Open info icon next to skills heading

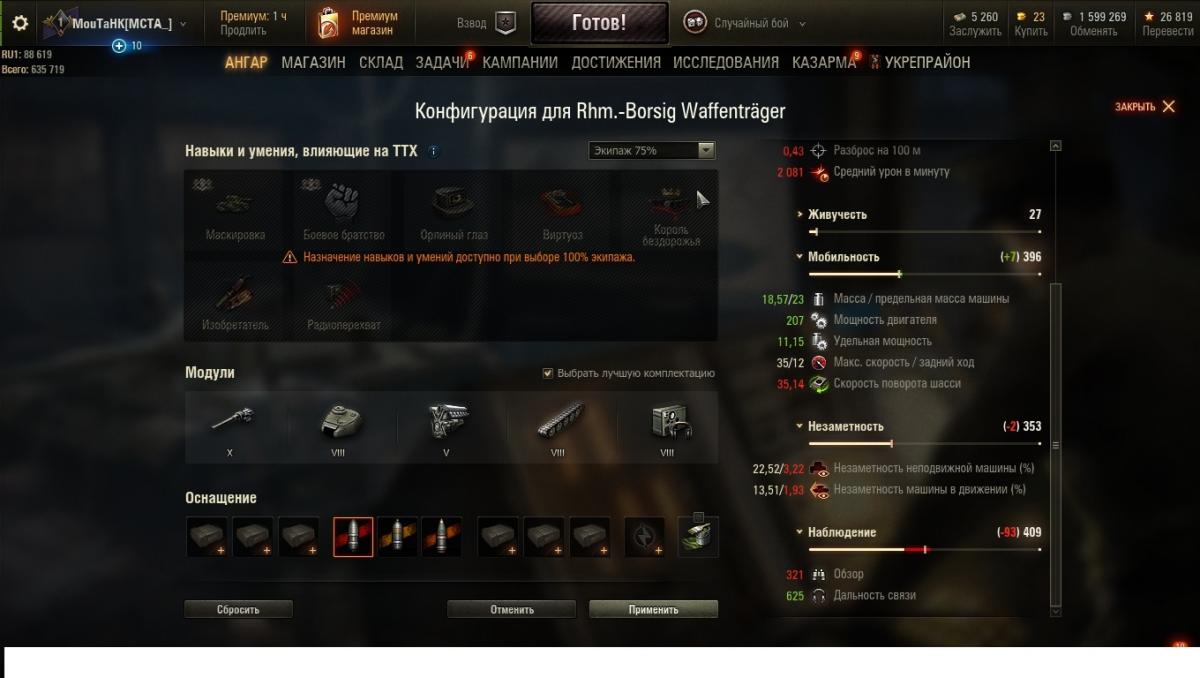(x=433, y=152)
